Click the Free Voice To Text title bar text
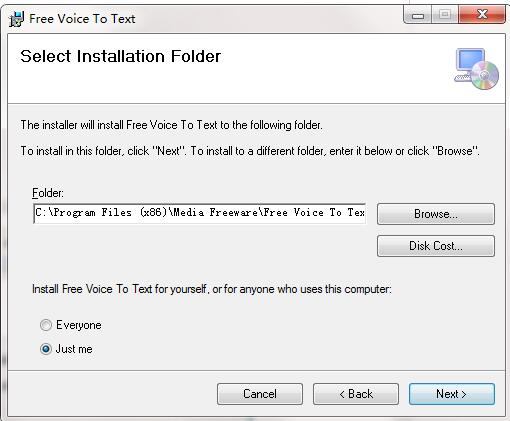The width and height of the screenshot is (510, 421). tap(82, 19)
